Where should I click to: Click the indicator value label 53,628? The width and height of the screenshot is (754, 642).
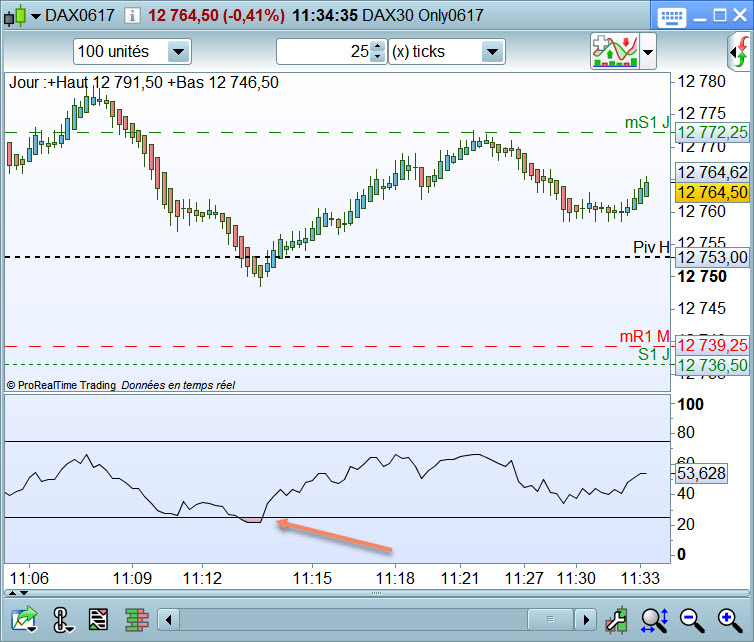(702, 473)
